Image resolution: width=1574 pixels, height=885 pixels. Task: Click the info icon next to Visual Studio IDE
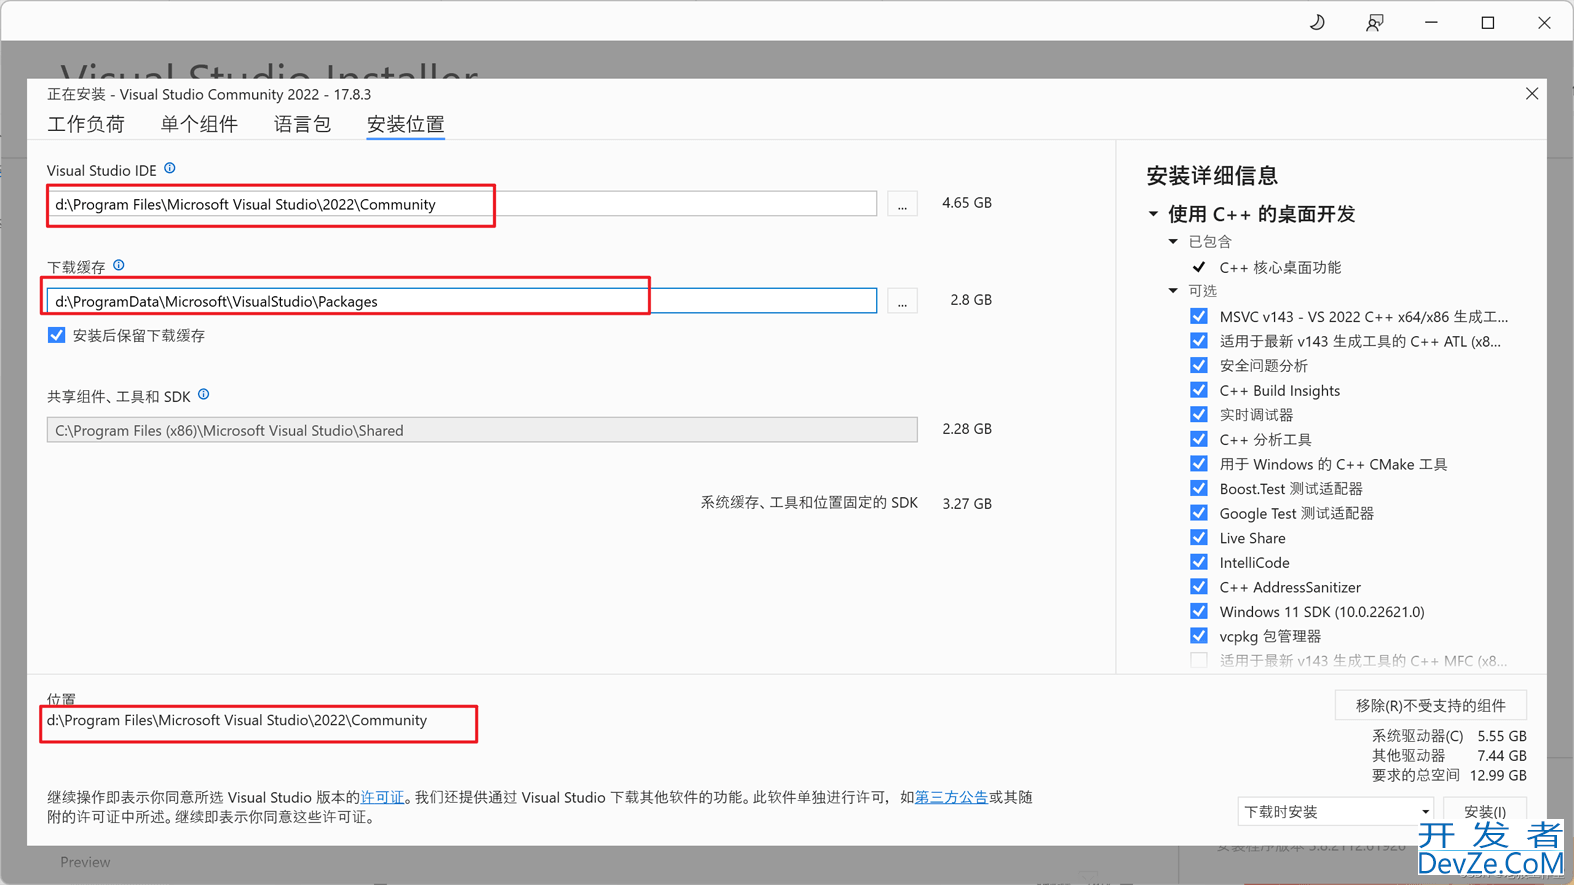coord(170,168)
